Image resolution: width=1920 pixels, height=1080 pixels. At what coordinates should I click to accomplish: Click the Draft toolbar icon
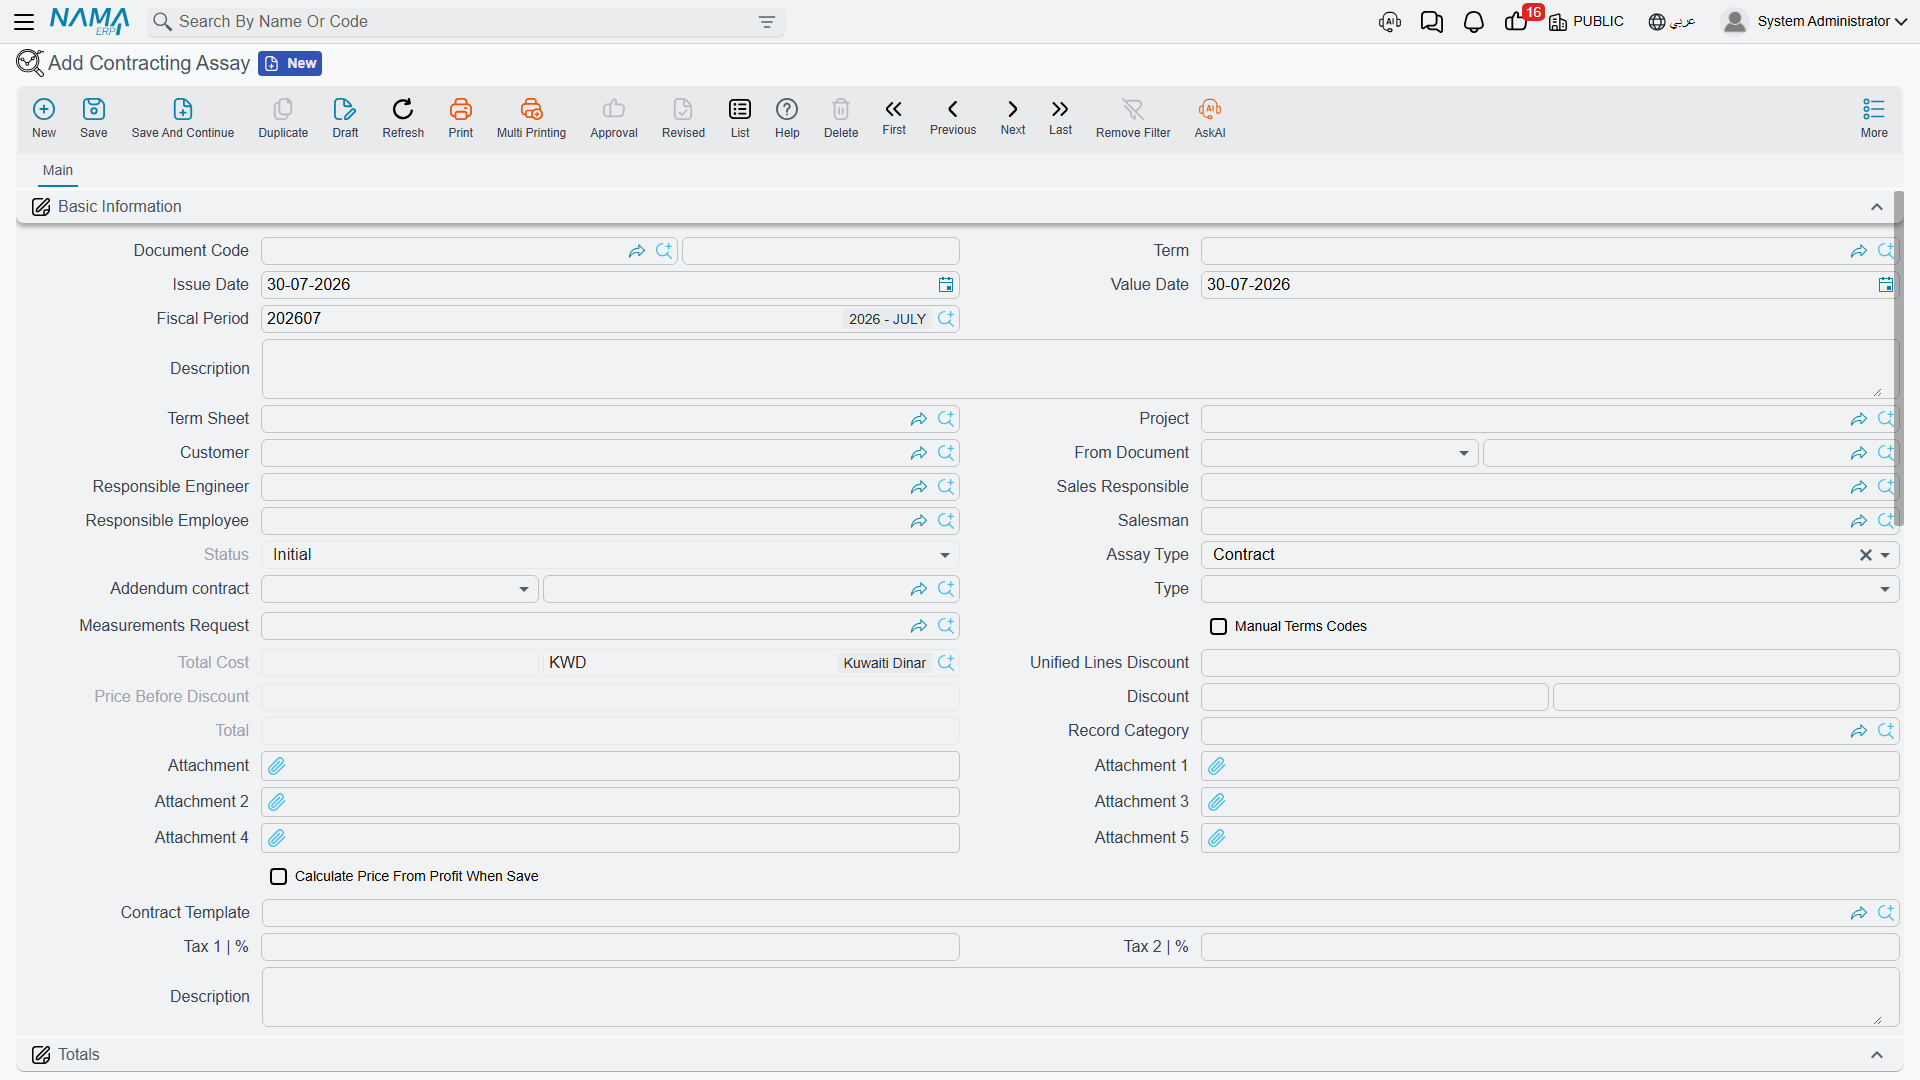(x=345, y=109)
